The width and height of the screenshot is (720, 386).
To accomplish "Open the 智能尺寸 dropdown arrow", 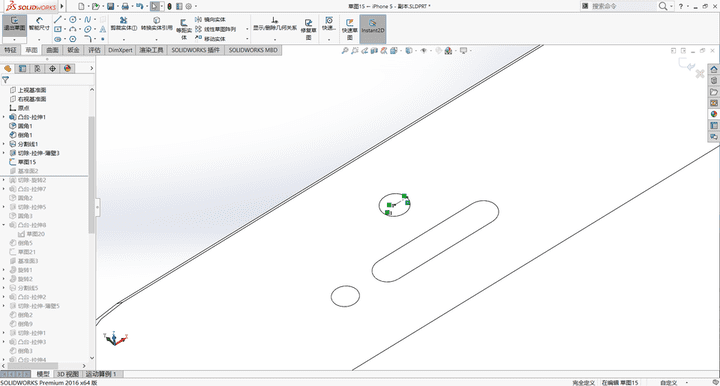I will 39,39.
